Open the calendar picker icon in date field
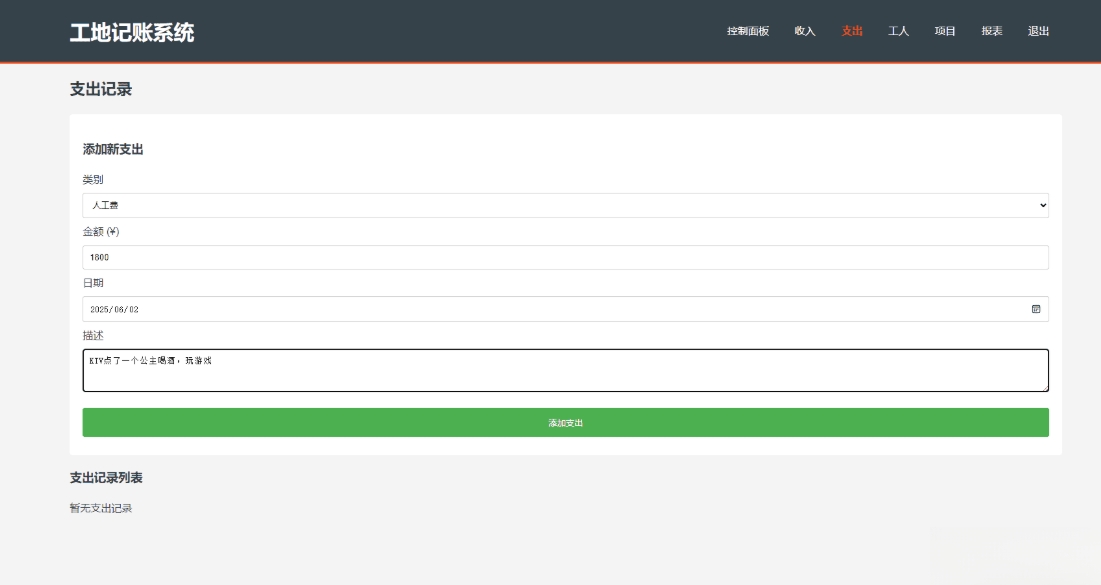The image size is (1101, 585). click(x=1036, y=309)
